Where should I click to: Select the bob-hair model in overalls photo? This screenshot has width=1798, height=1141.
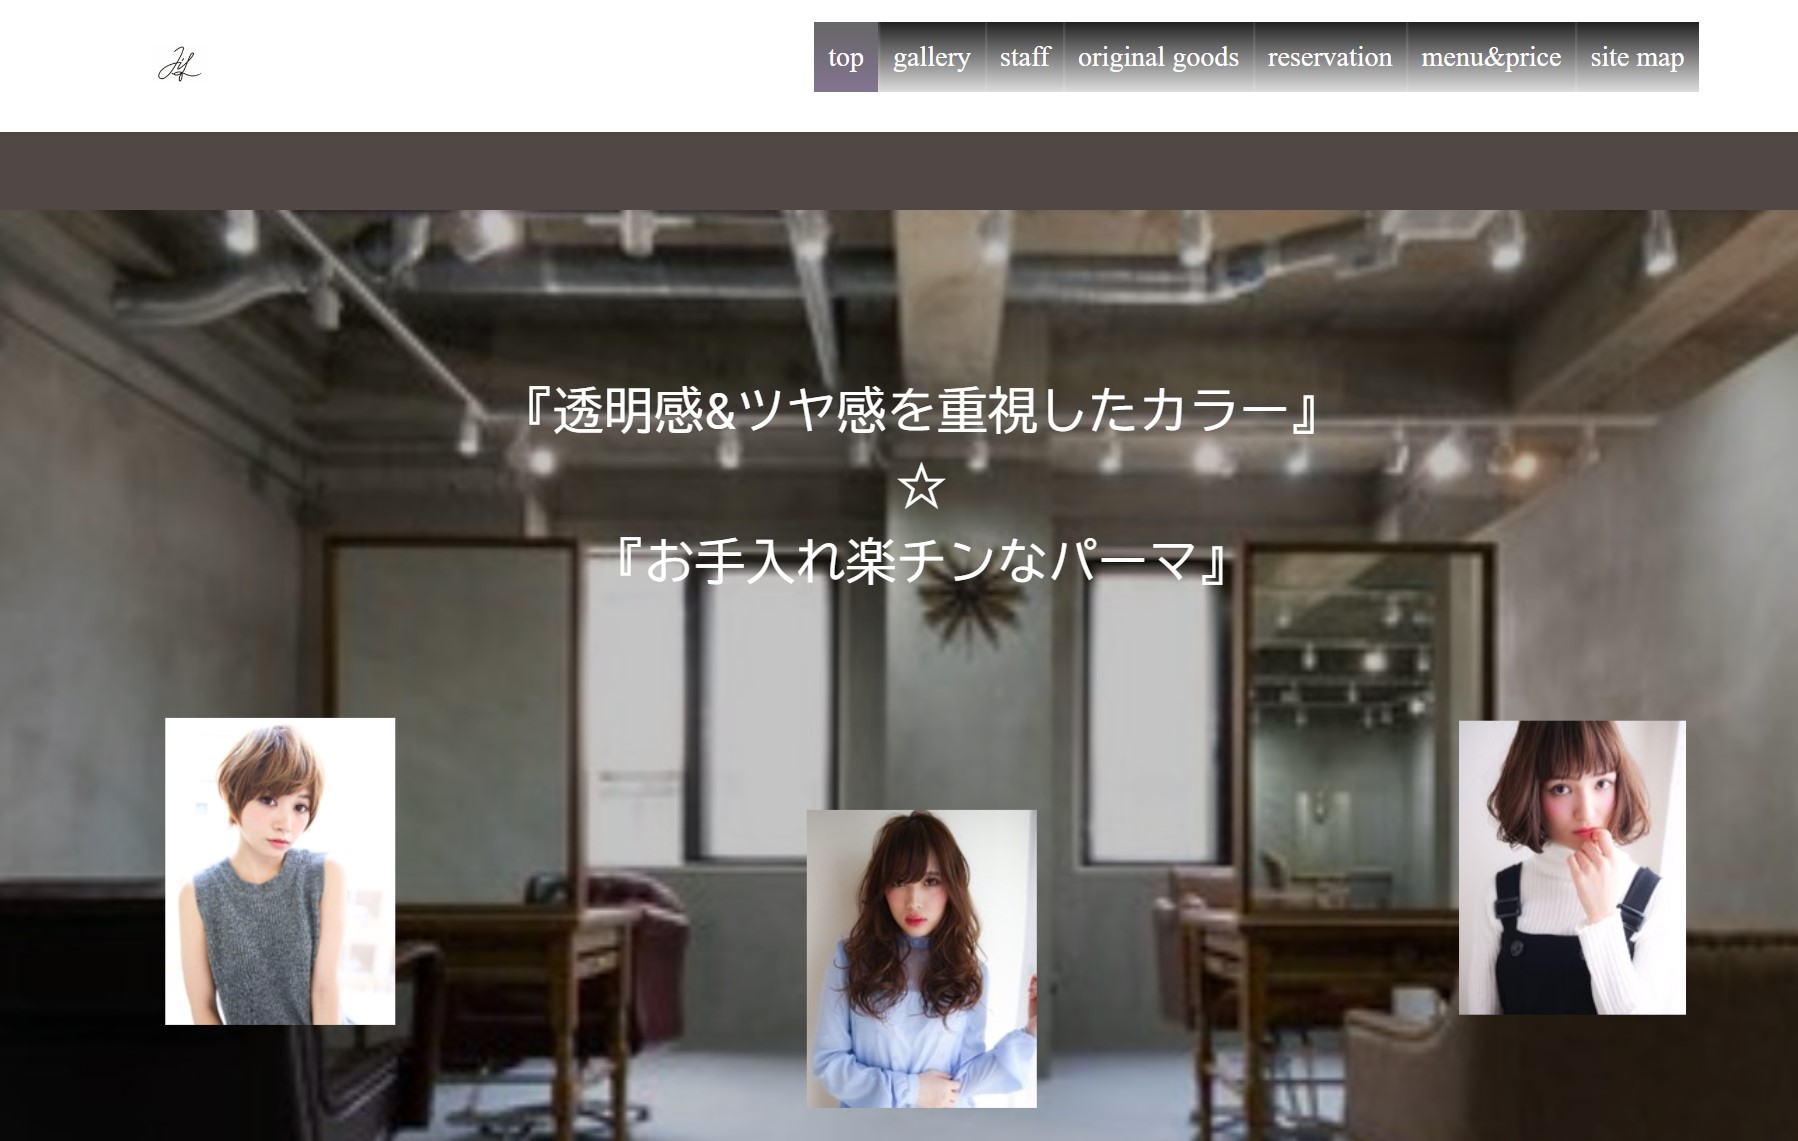1572,868
